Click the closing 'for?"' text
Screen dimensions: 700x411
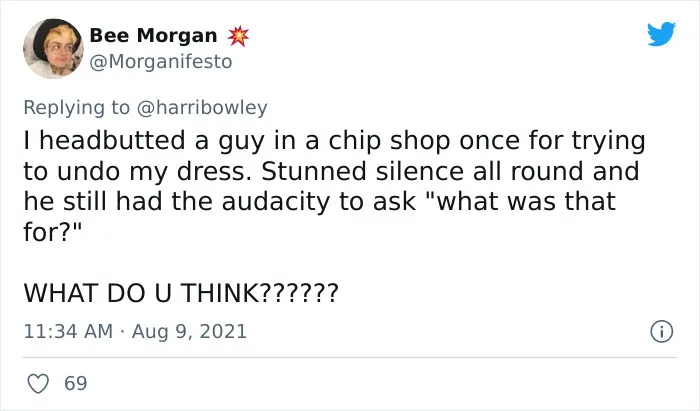[53, 232]
